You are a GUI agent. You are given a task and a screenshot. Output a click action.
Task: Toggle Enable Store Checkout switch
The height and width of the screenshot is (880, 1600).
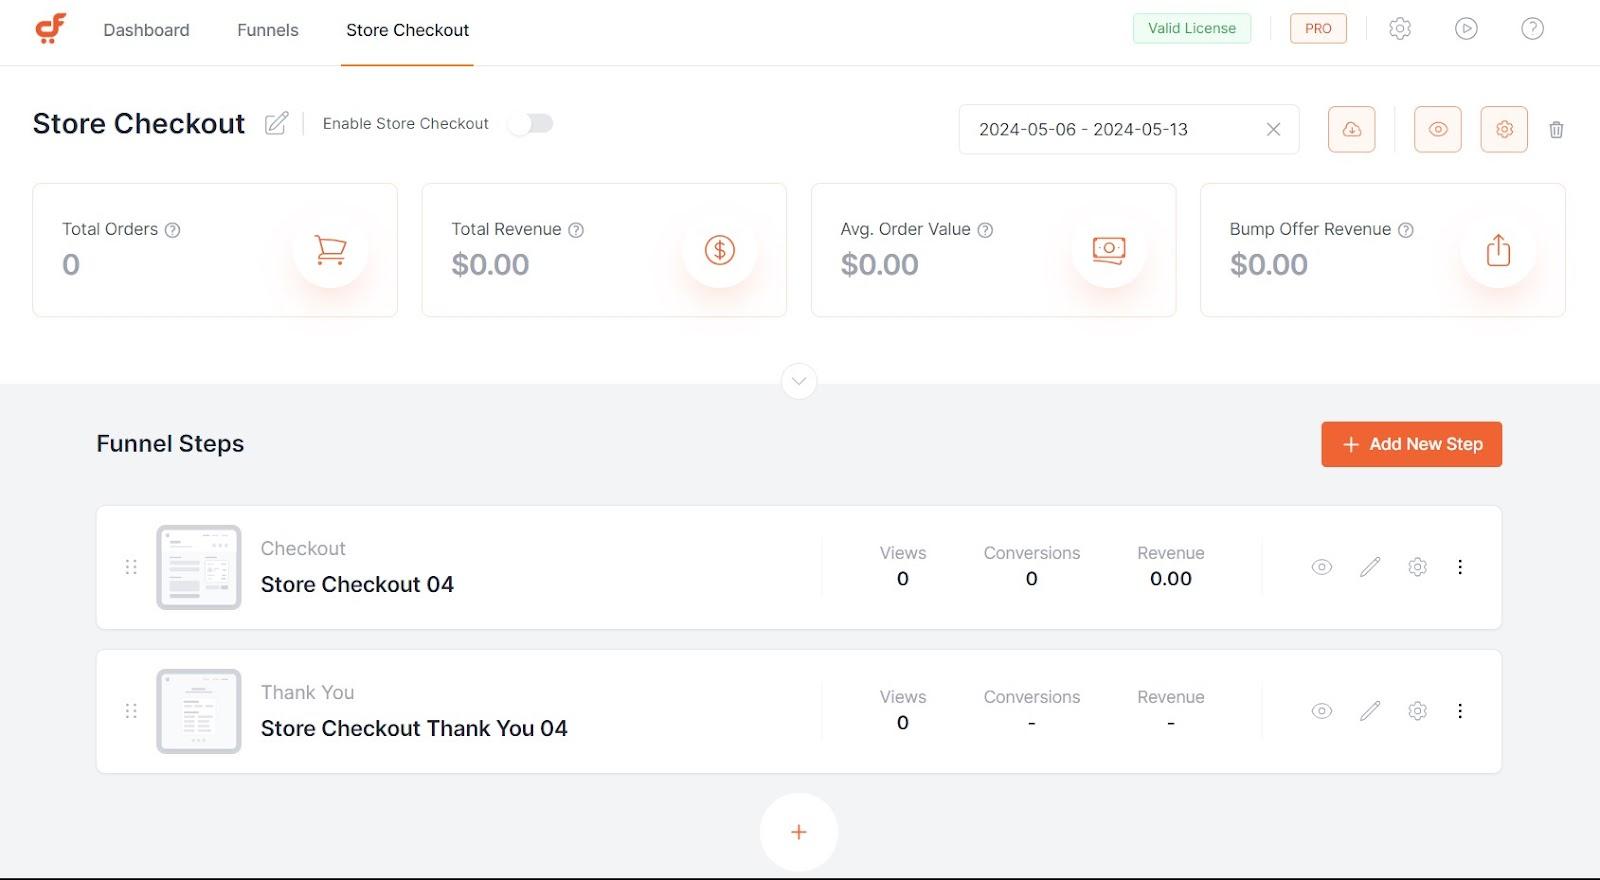point(530,123)
